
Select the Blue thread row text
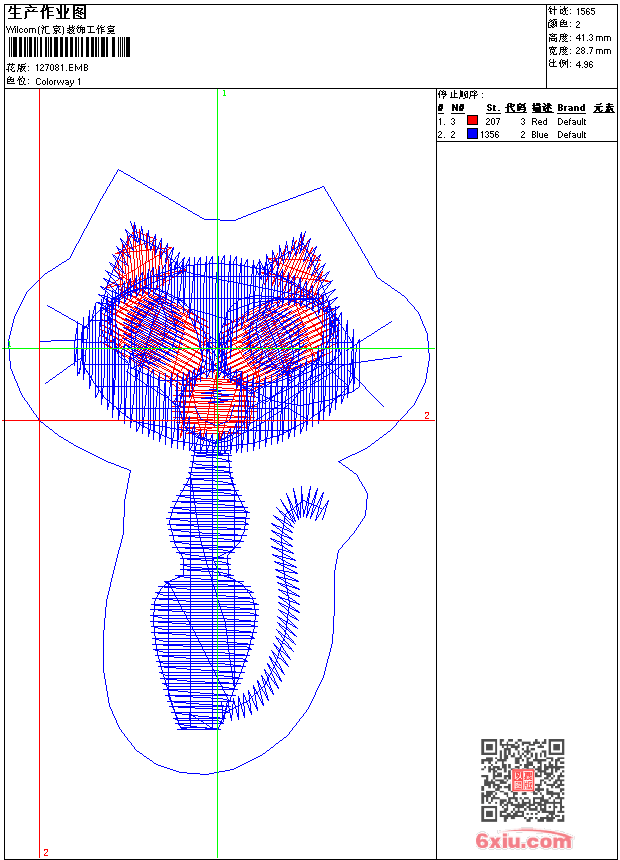[x=539, y=134]
